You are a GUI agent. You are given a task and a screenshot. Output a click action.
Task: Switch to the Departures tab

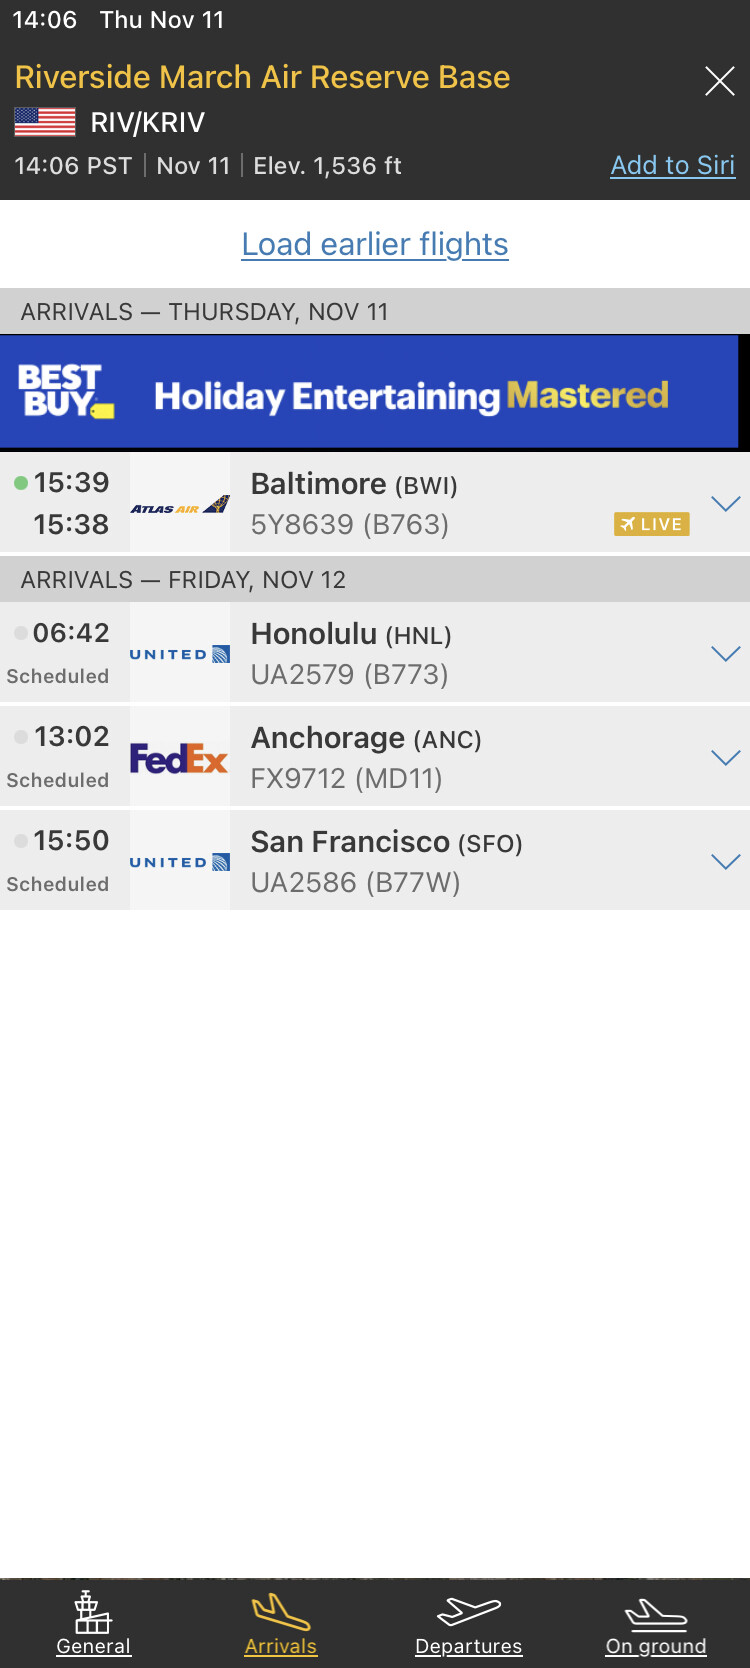click(x=468, y=1624)
